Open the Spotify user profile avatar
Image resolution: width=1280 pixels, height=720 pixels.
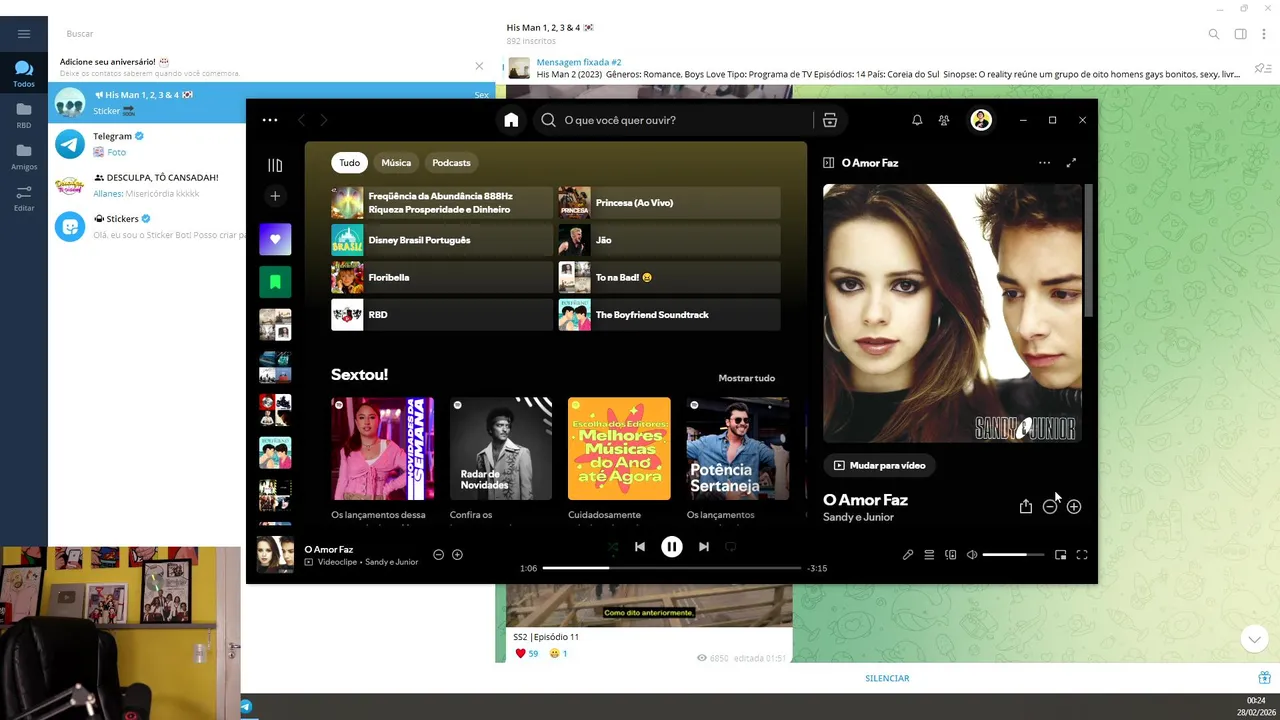pos(981,120)
